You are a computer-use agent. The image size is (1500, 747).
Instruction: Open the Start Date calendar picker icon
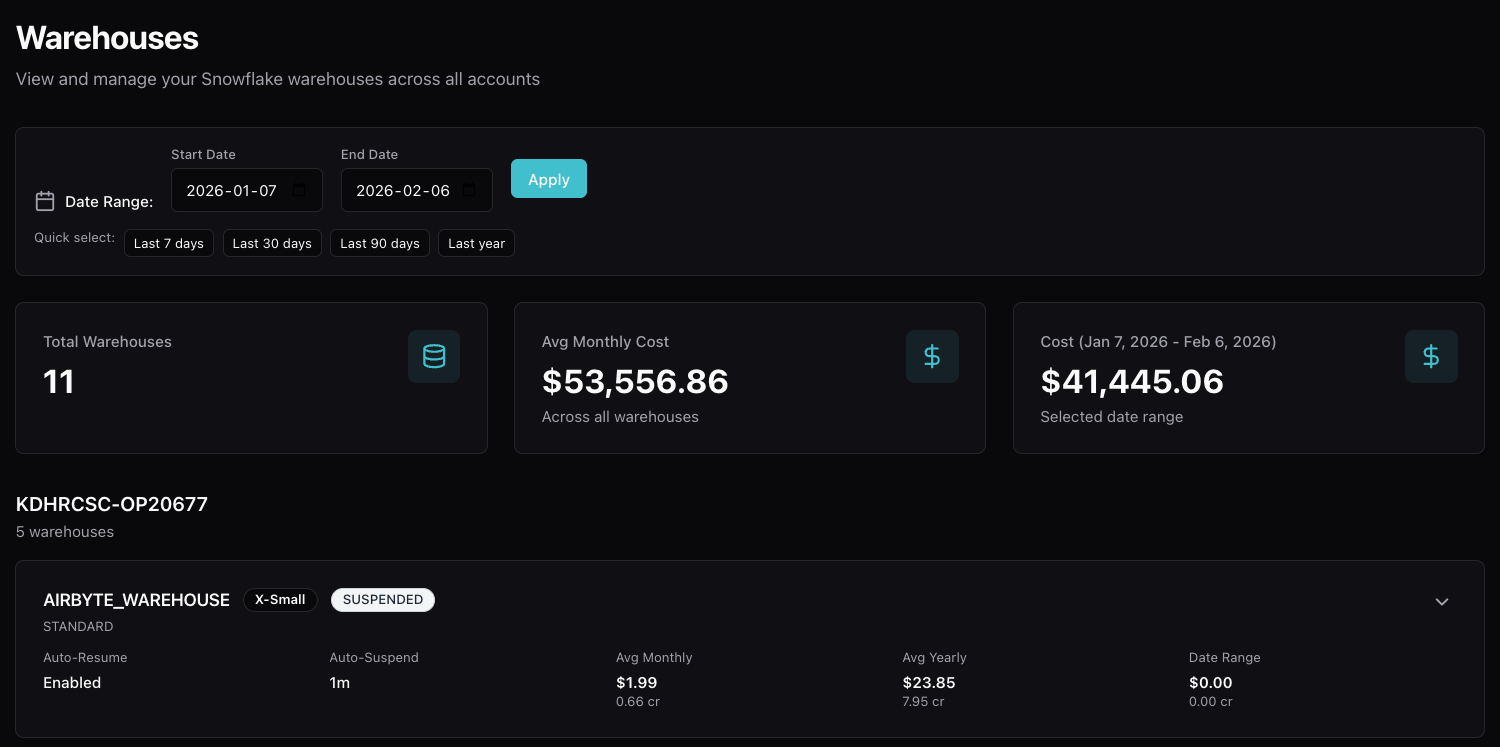point(299,190)
